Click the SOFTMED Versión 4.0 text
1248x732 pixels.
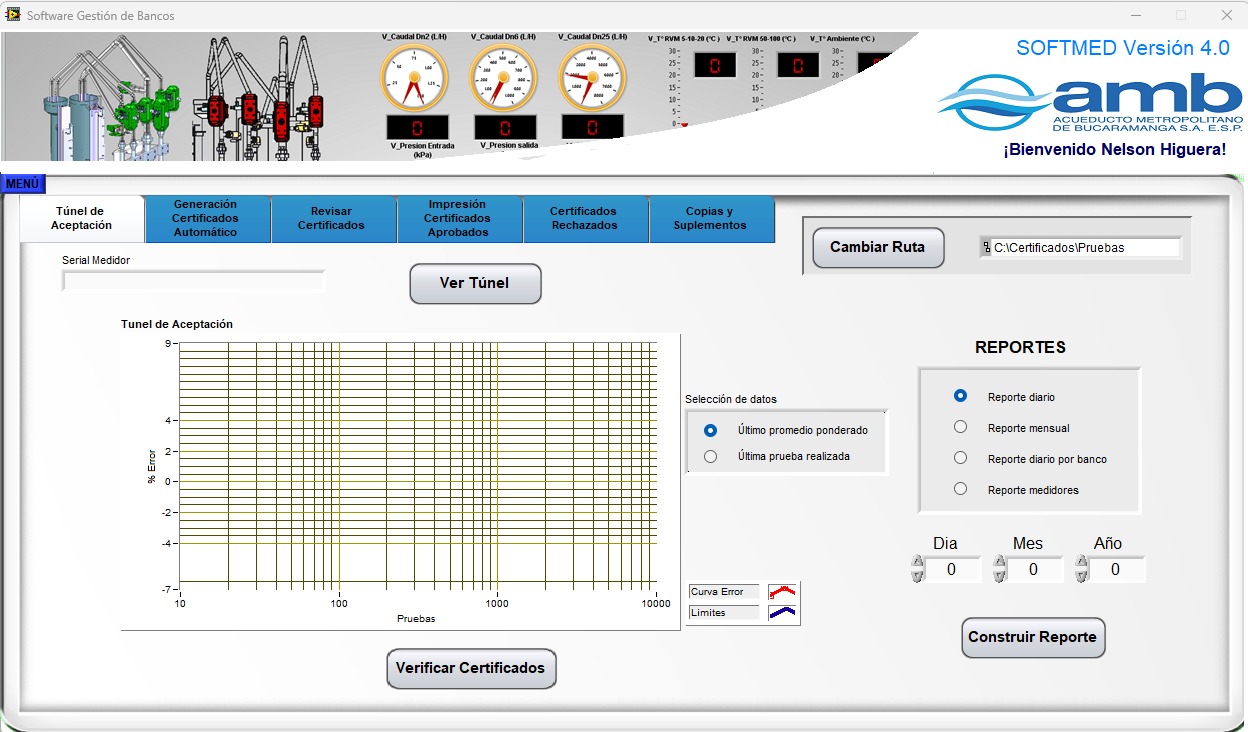1123,48
